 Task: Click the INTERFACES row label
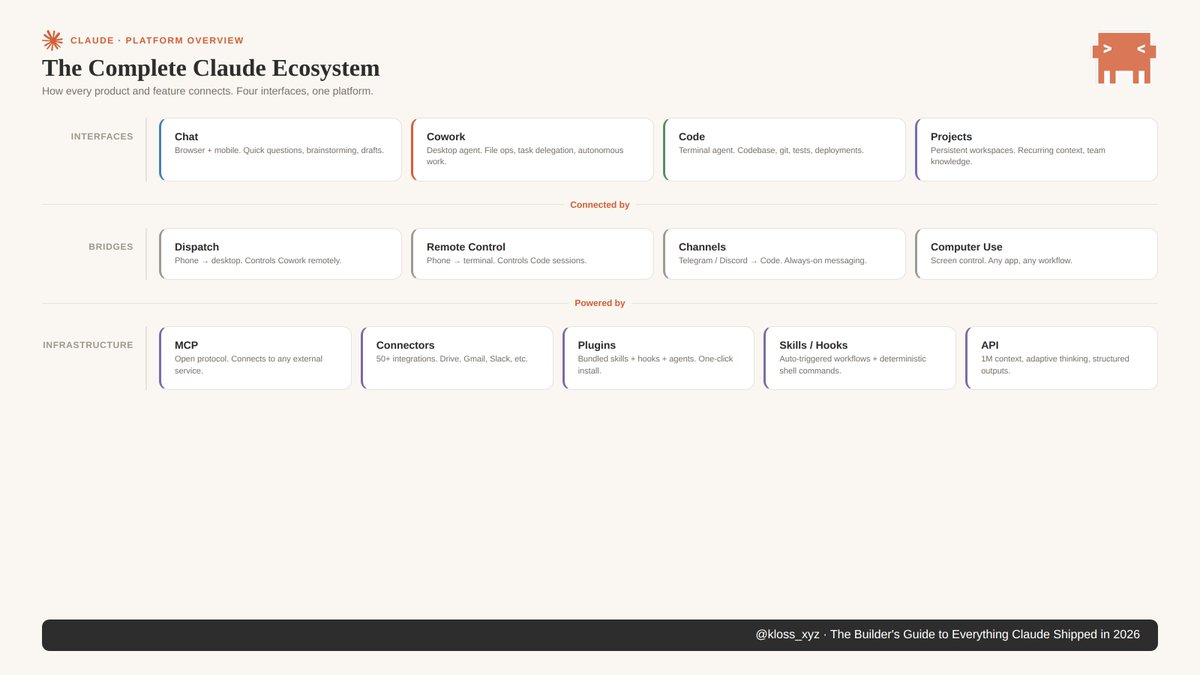(101, 137)
